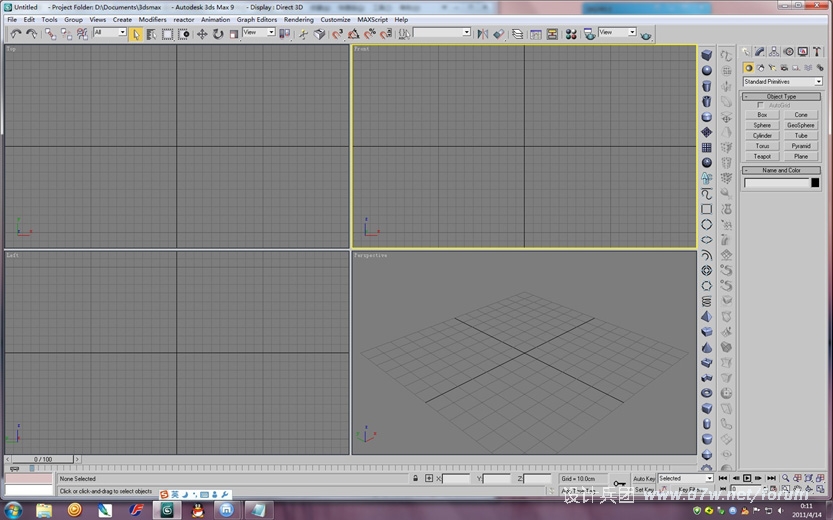The height and width of the screenshot is (520, 833).
Task: Open the File menu
Action: 12,19
